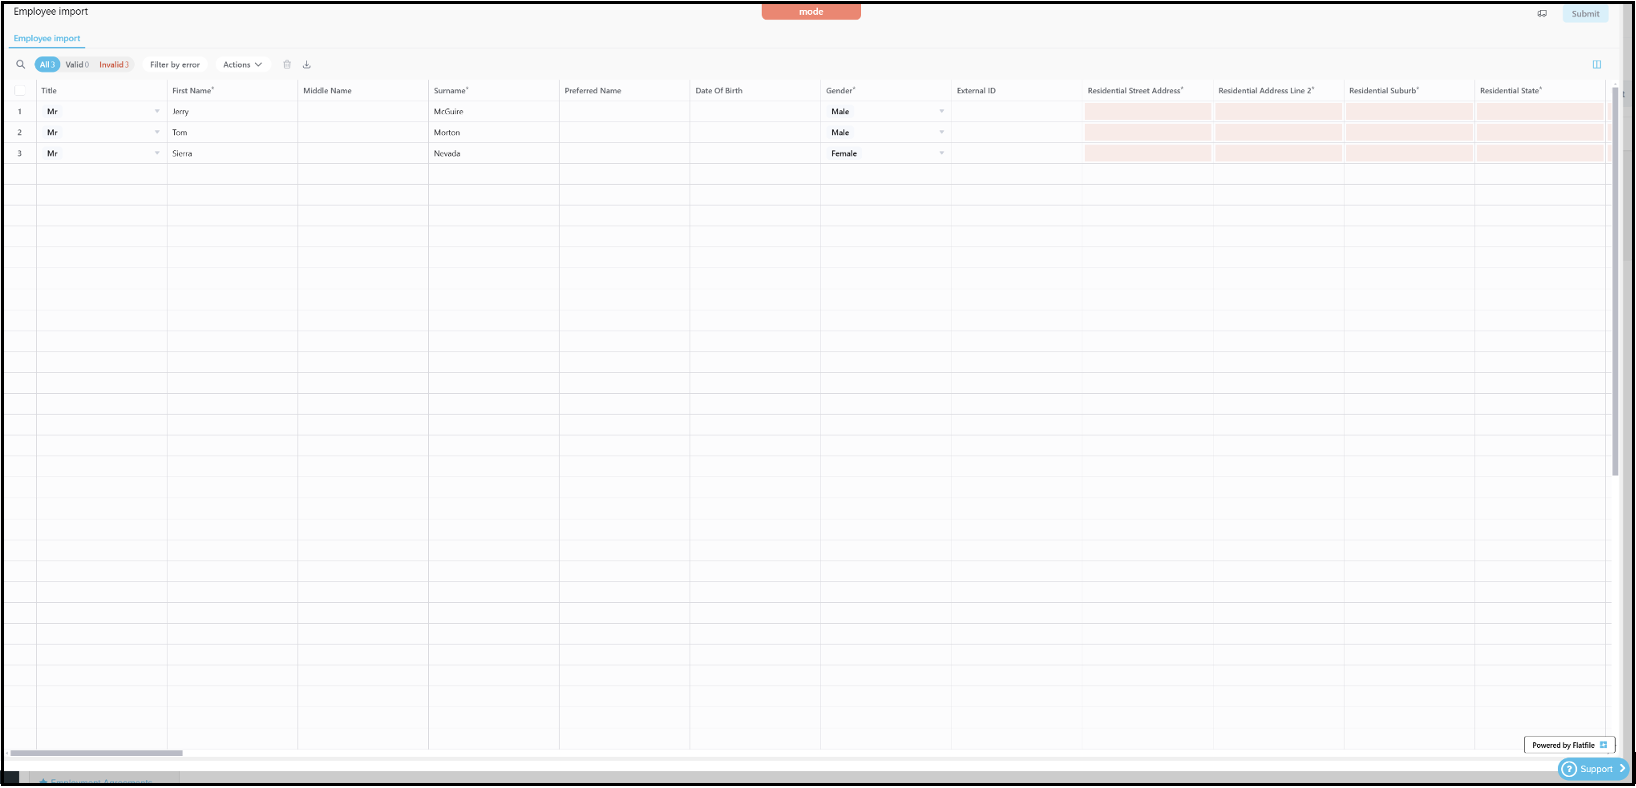Click the search magnifier icon
The width and height of the screenshot is (1636, 788).
click(20, 65)
